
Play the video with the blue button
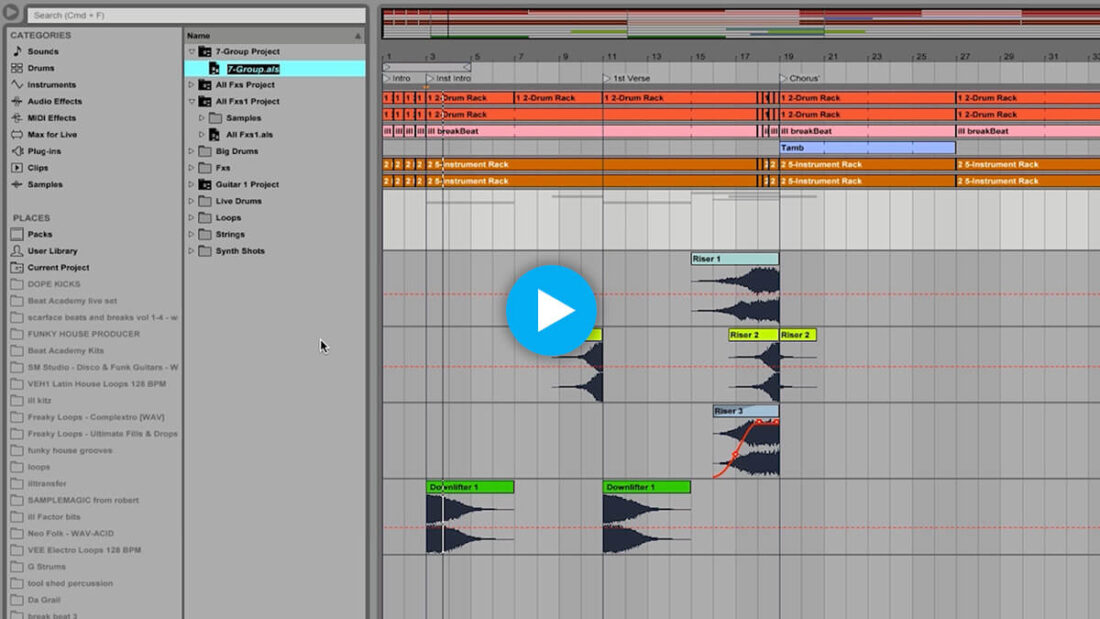(551, 310)
